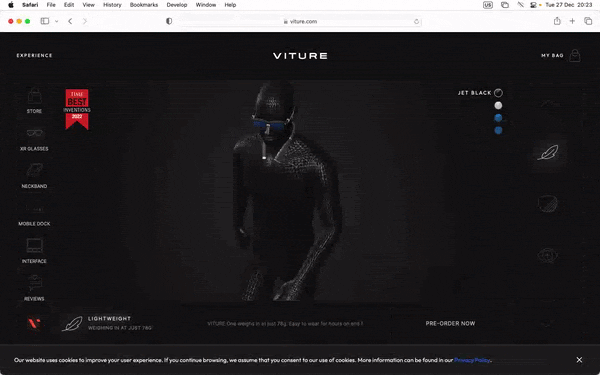
Task: Click the My Bag text link
Action: coord(552,55)
